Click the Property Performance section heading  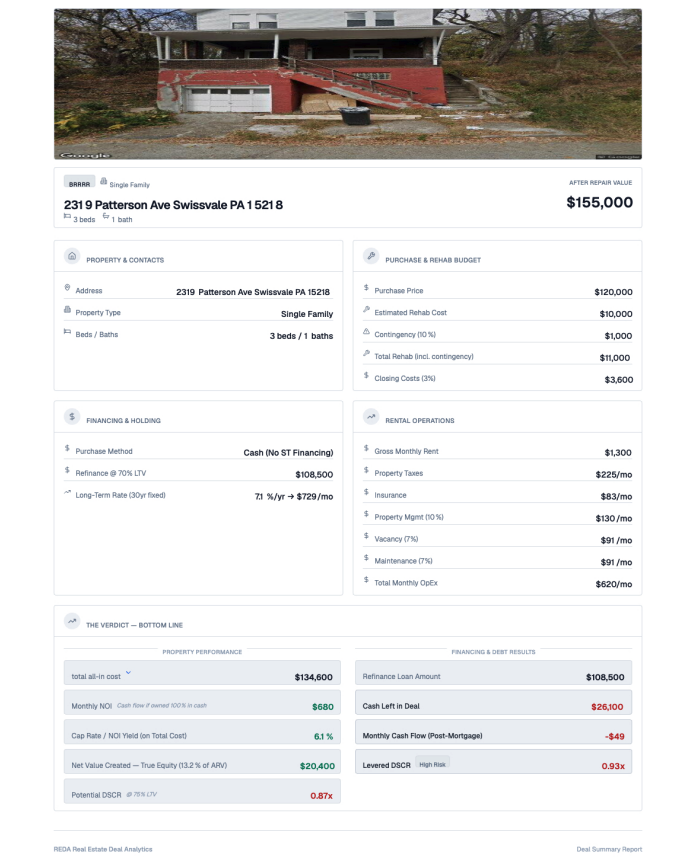coord(202,652)
